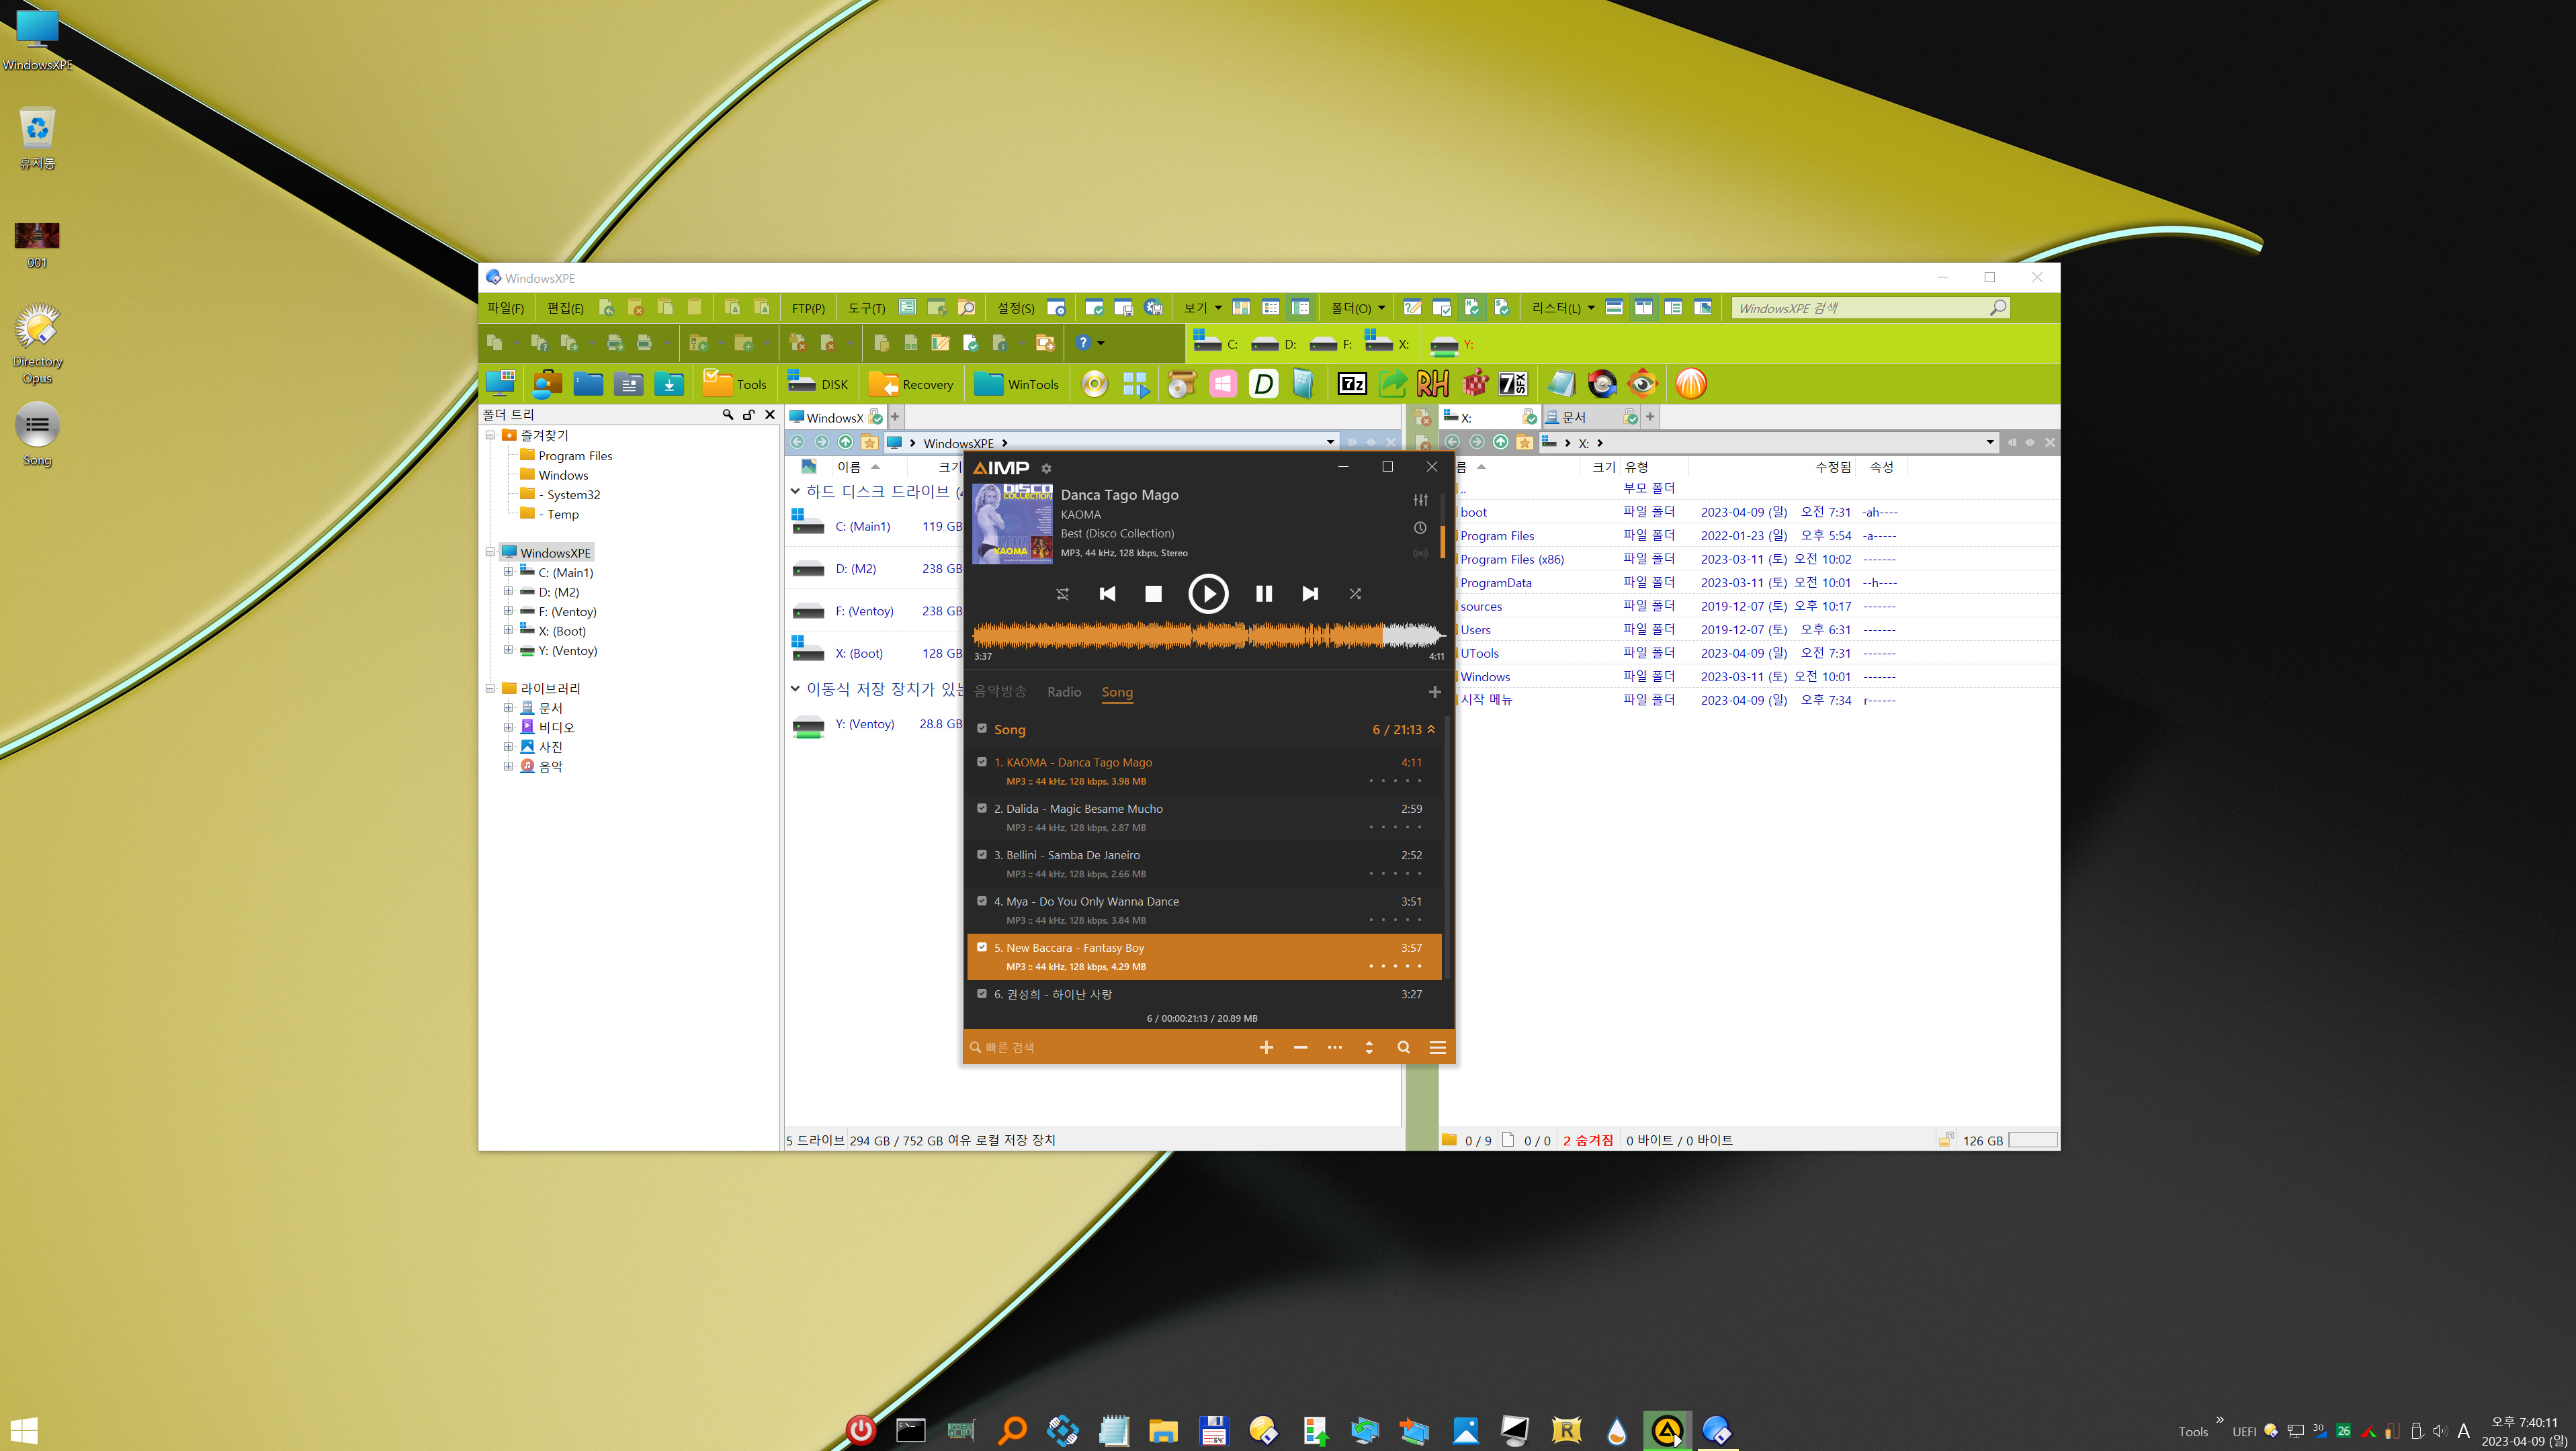The height and width of the screenshot is (1451, 2576).
Task: Stop playback in AIMP
Action: pos(1153,593)
